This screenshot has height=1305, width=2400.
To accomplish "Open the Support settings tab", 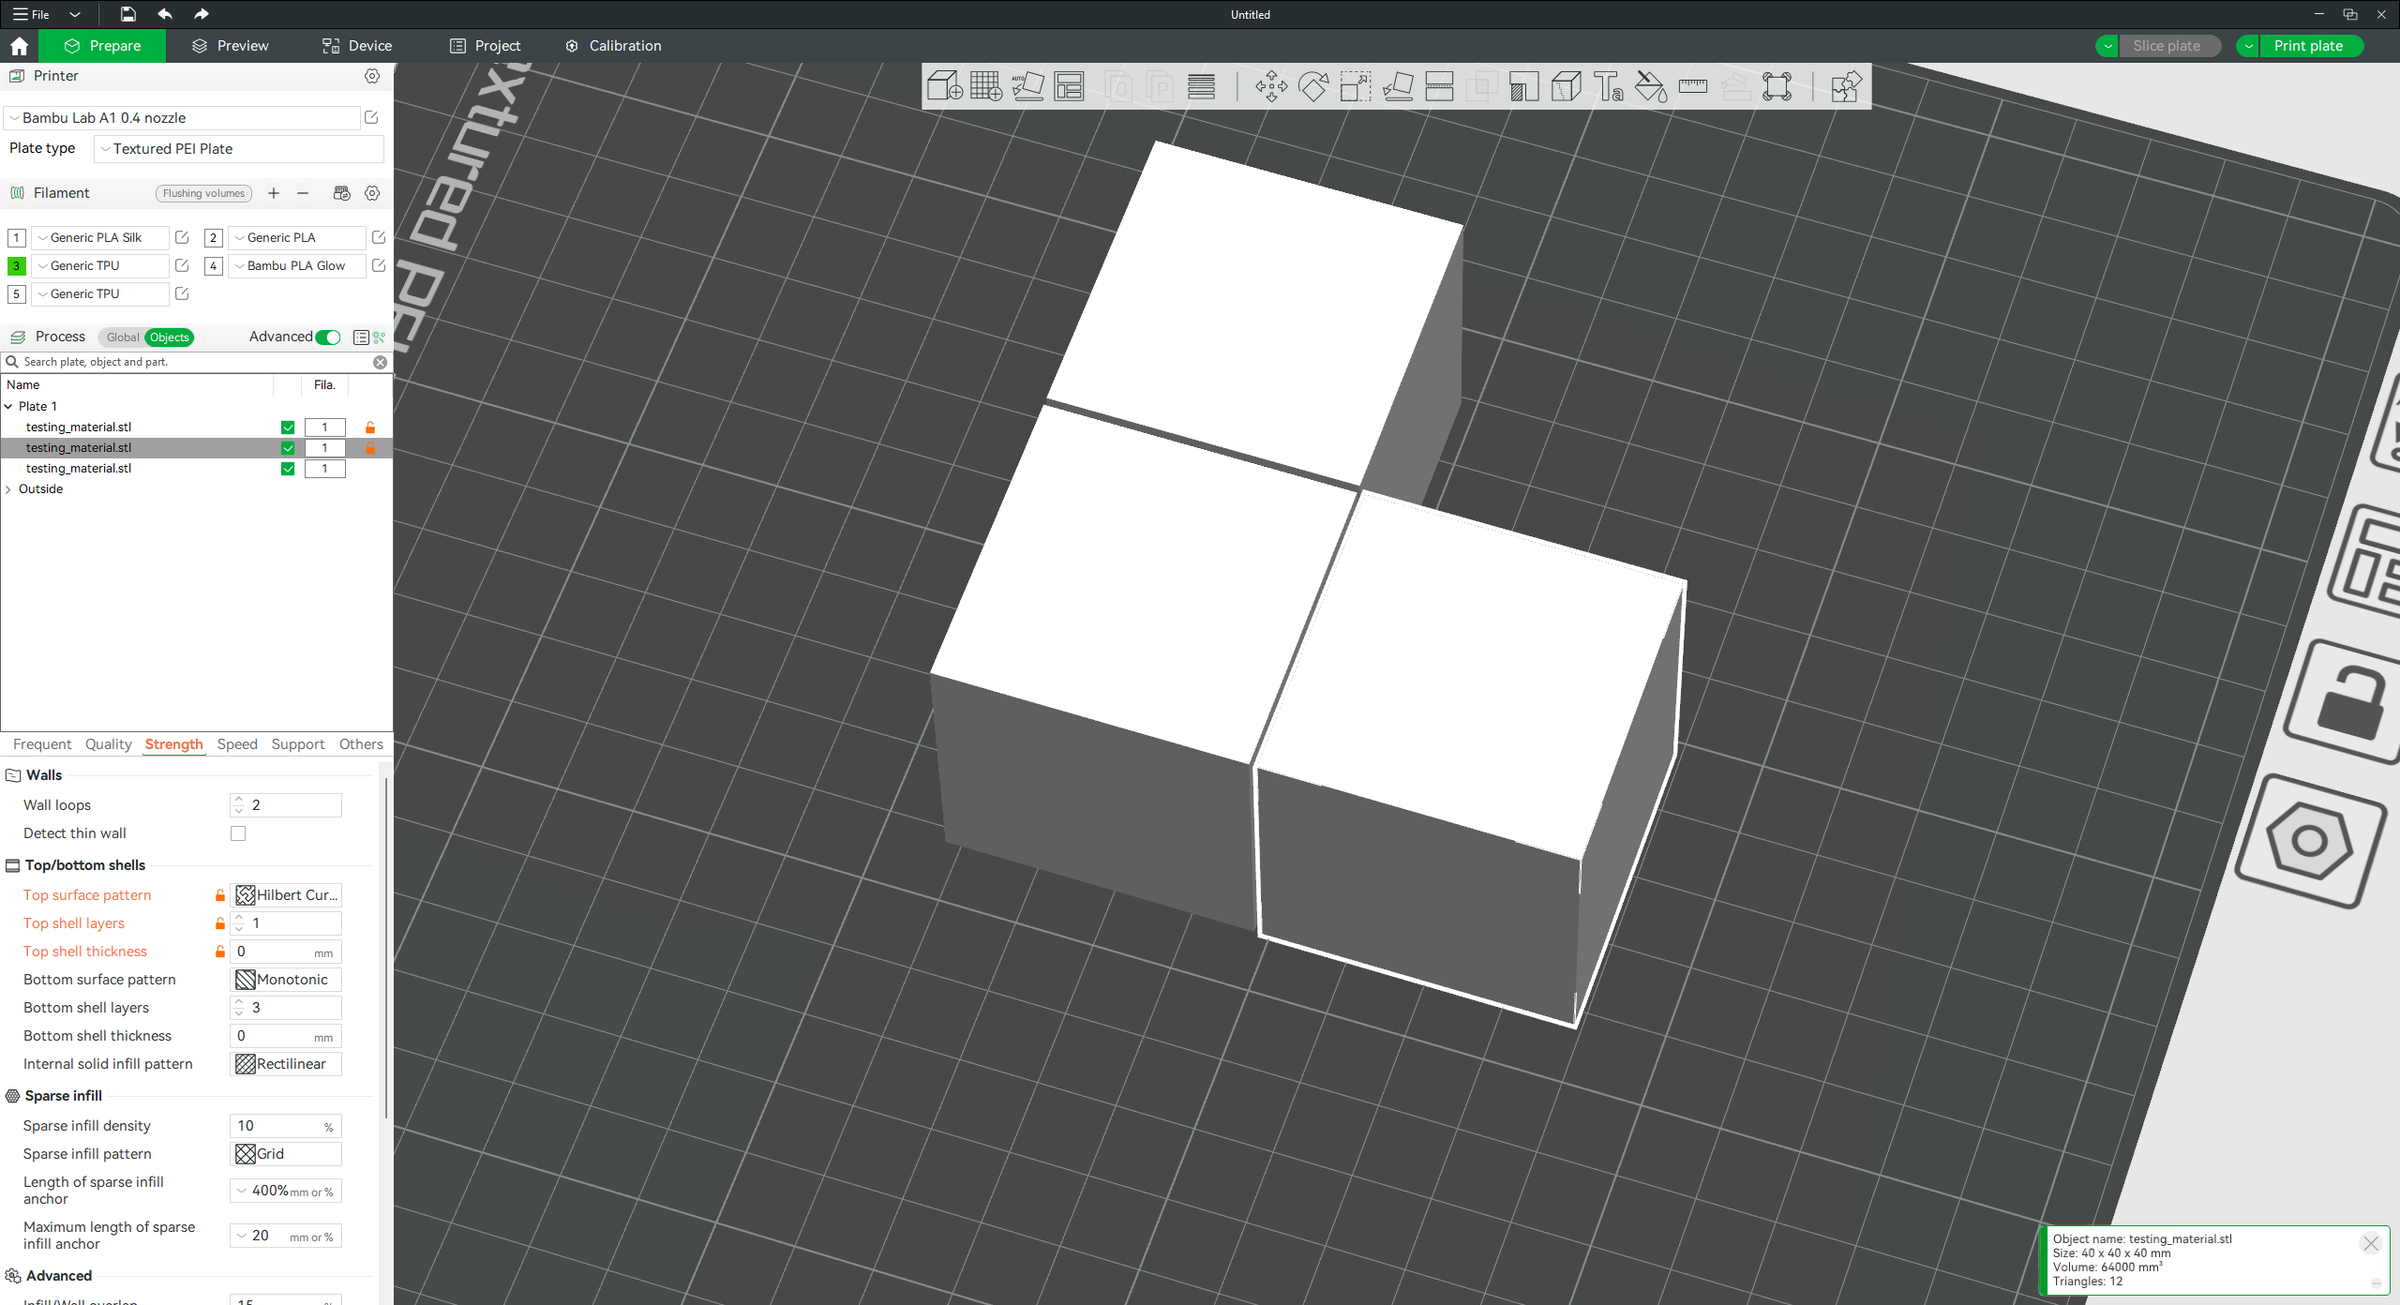I will [298, 744].
